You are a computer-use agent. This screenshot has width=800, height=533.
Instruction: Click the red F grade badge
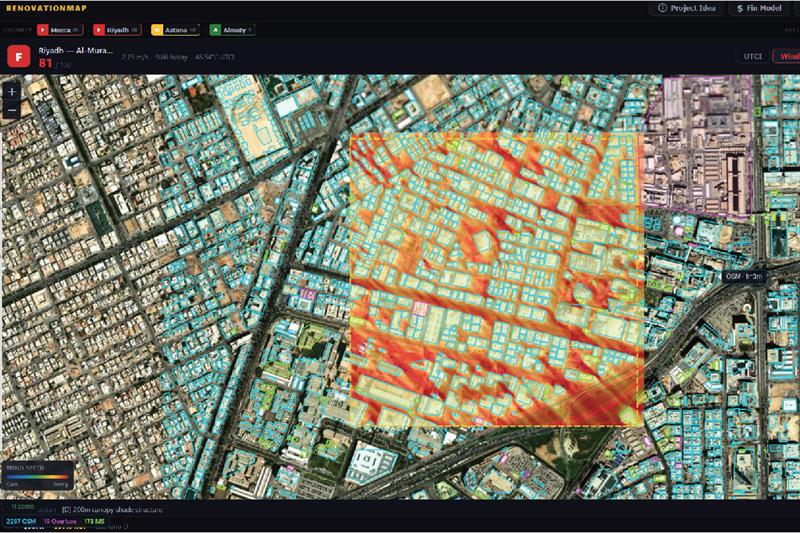[19, 57]
